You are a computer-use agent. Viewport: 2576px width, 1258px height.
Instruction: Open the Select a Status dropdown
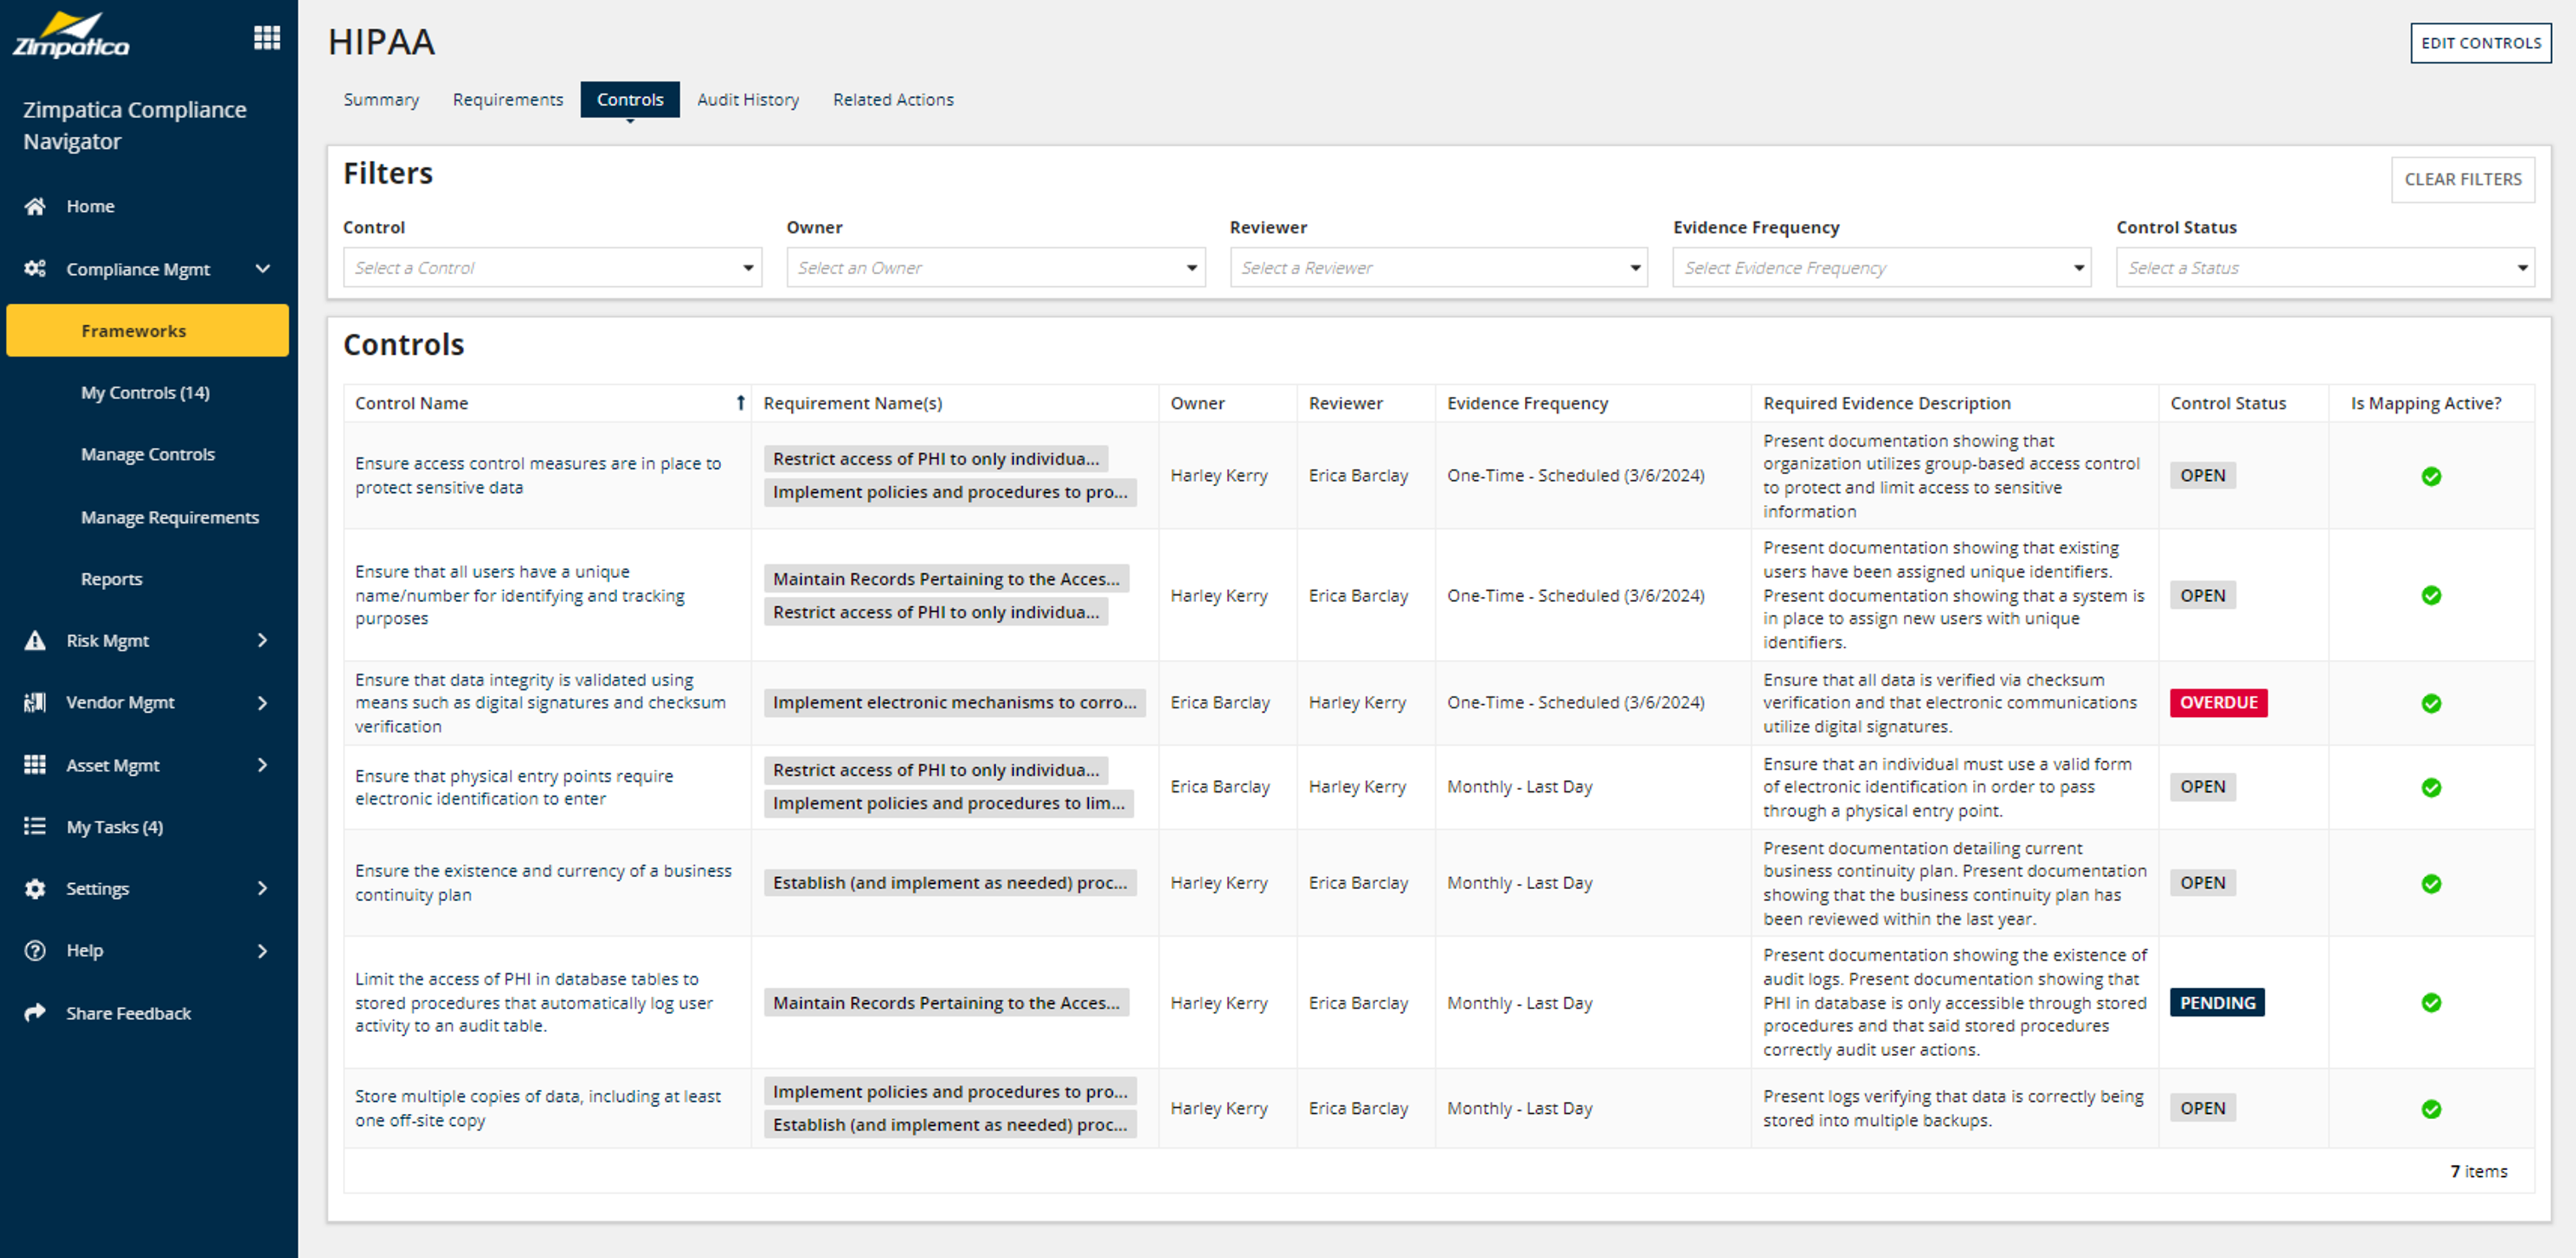(2325, 267)
